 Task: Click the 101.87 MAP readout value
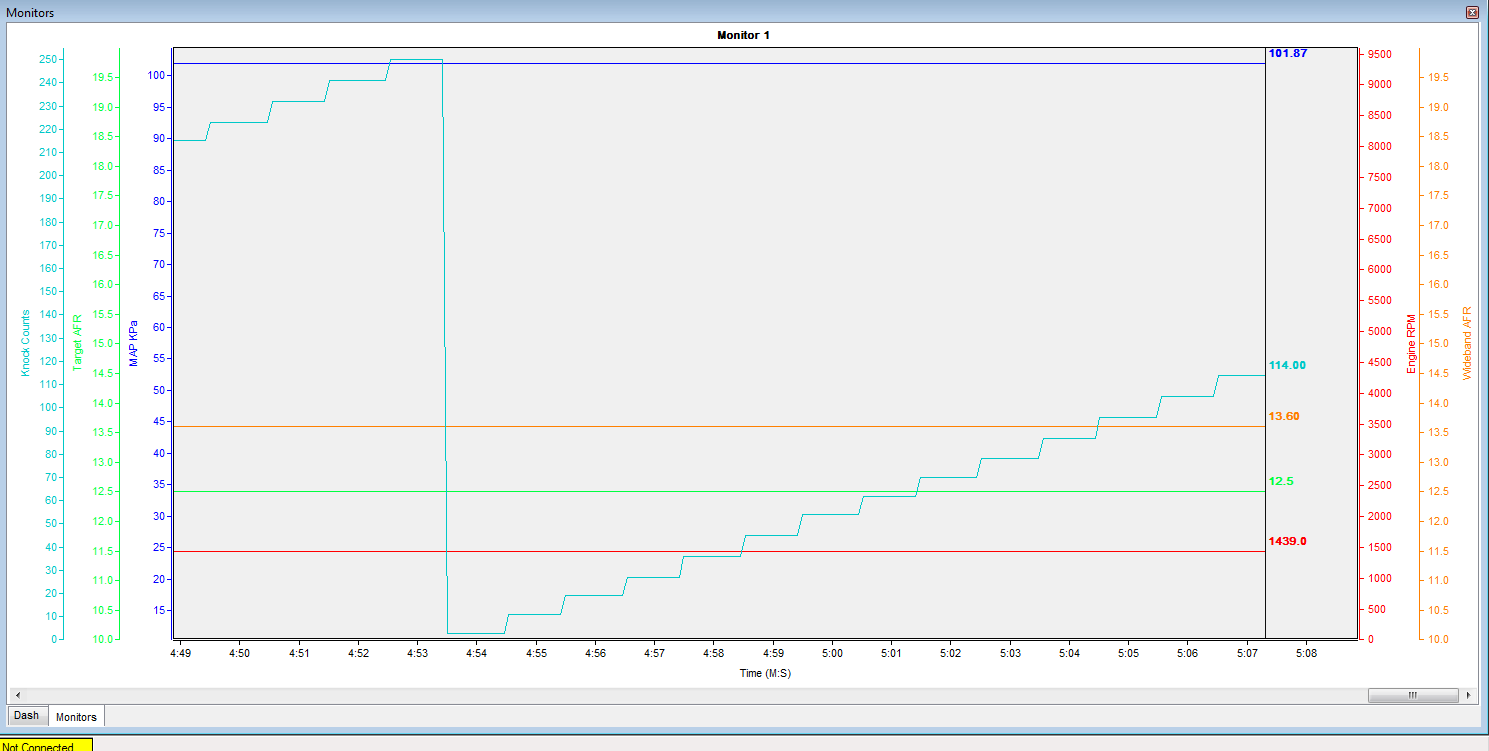pos(1287,53)
